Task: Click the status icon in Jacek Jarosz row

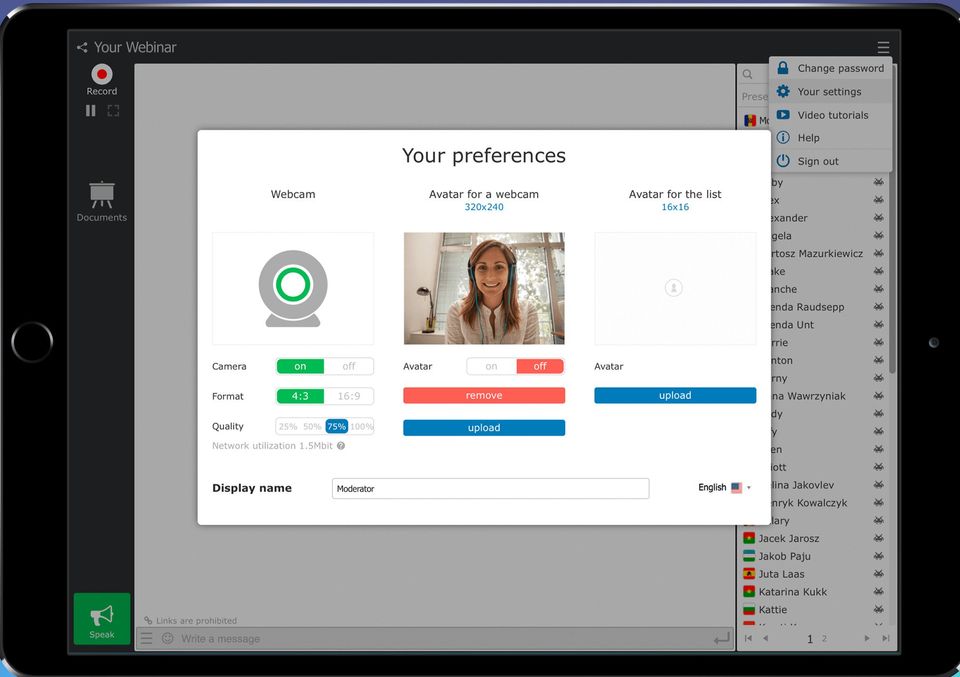Action: coord(879,538)
